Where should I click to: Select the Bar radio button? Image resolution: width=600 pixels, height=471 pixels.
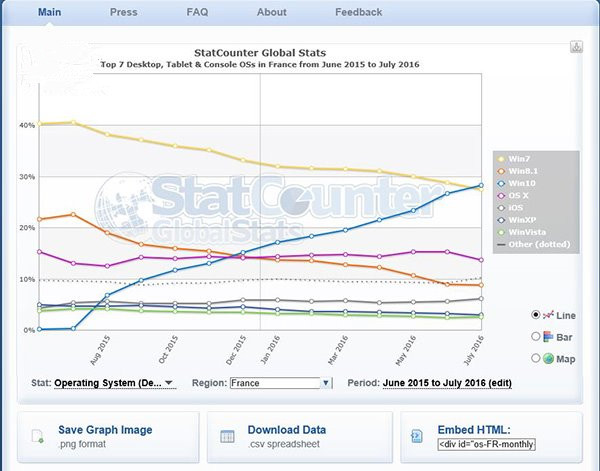(x=534, y=336)
